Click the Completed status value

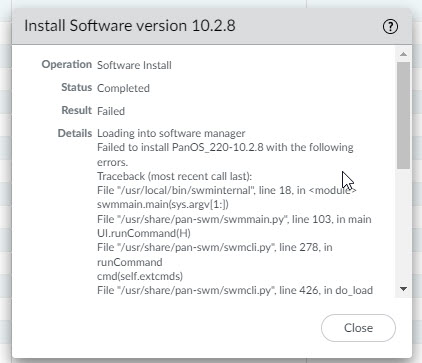[x=123, y=88]
